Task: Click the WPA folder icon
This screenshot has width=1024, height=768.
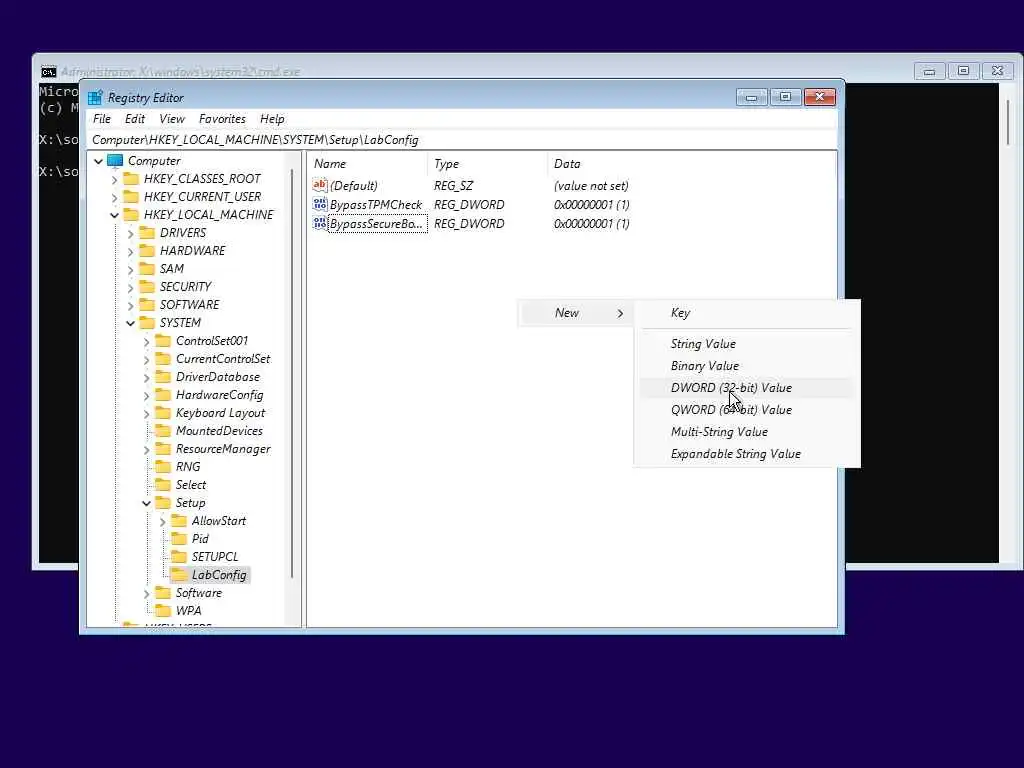Action: point(163,611)
